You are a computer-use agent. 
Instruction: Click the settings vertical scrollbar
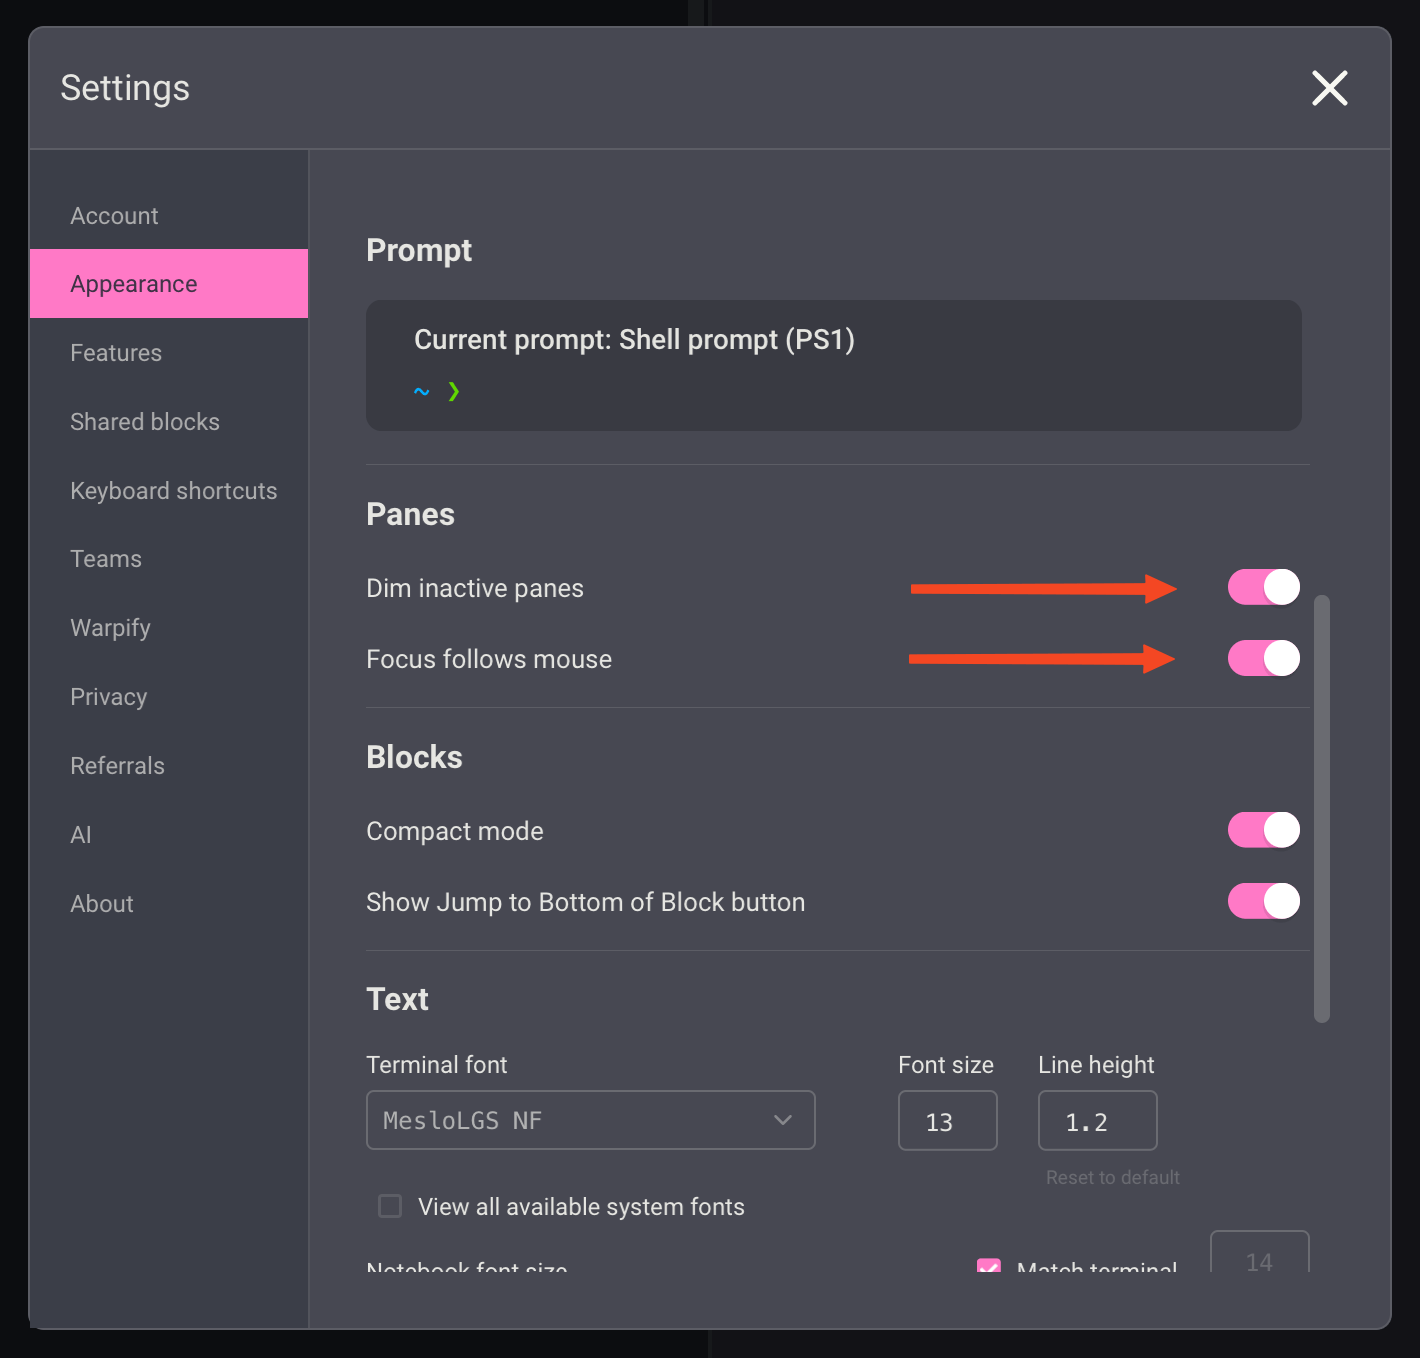(x=1321, y=808)
